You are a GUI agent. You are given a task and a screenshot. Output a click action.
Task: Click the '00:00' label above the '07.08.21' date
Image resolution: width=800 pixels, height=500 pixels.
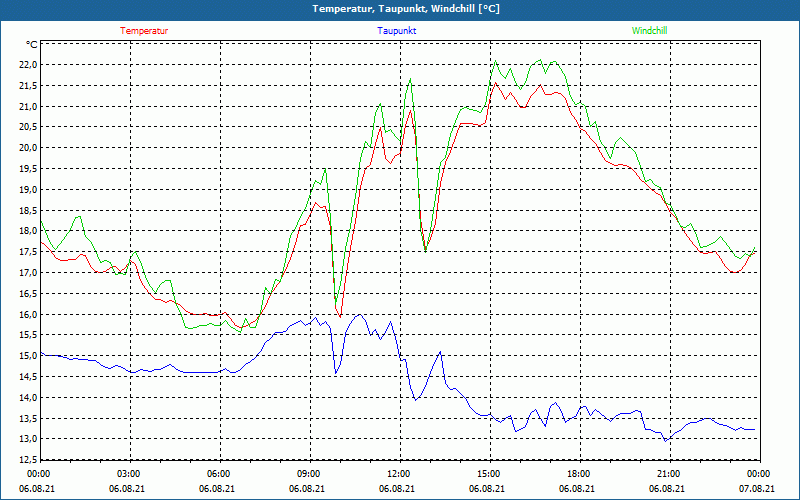[759, 474]
